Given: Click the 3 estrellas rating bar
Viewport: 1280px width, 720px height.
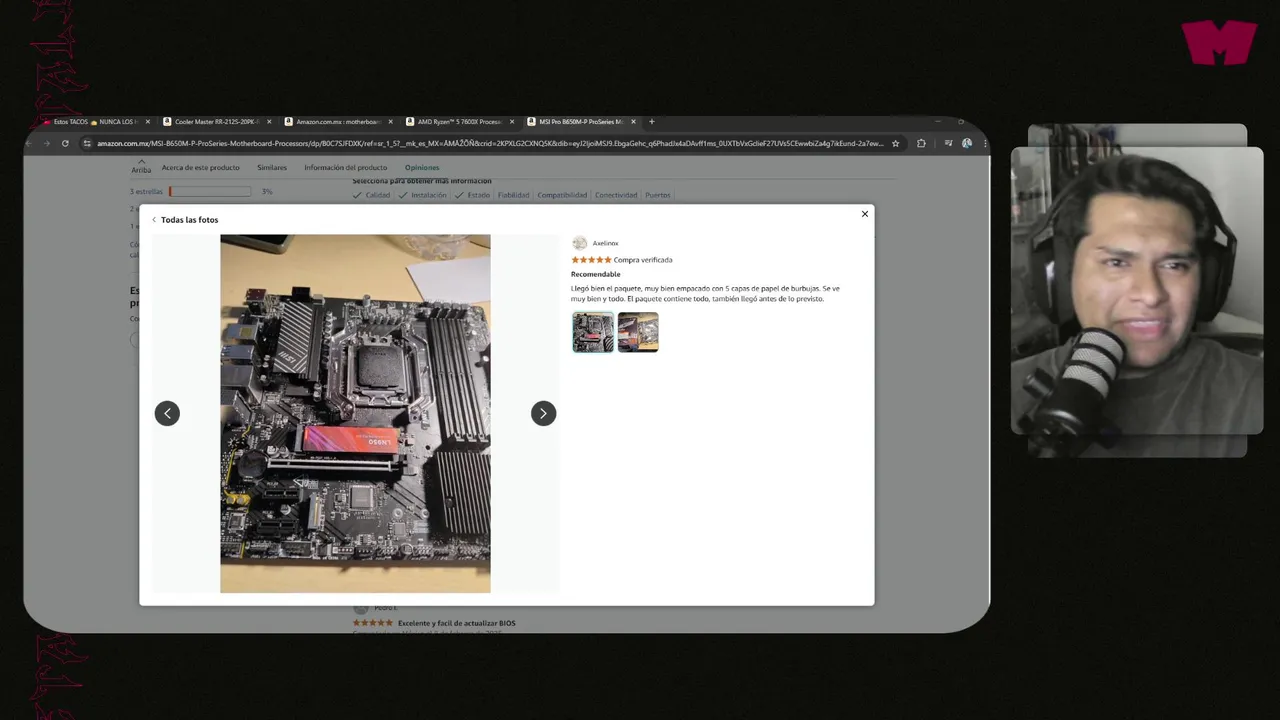Looking at the screenshot, I should pyautogui.click(x=210, y=191).
